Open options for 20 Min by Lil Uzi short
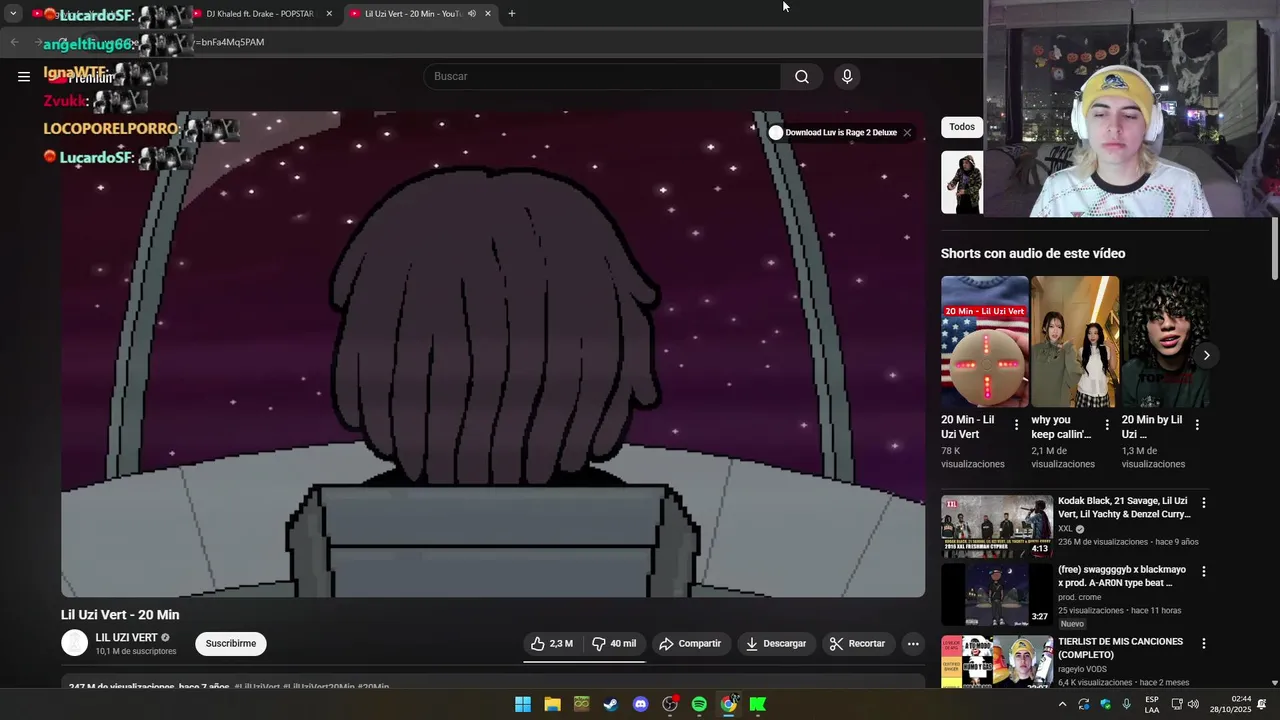1280x720 pixels. (1196, 425)
